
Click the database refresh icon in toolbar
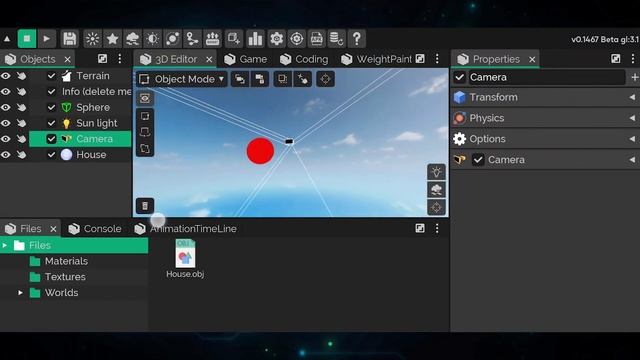tap(337, 39)
